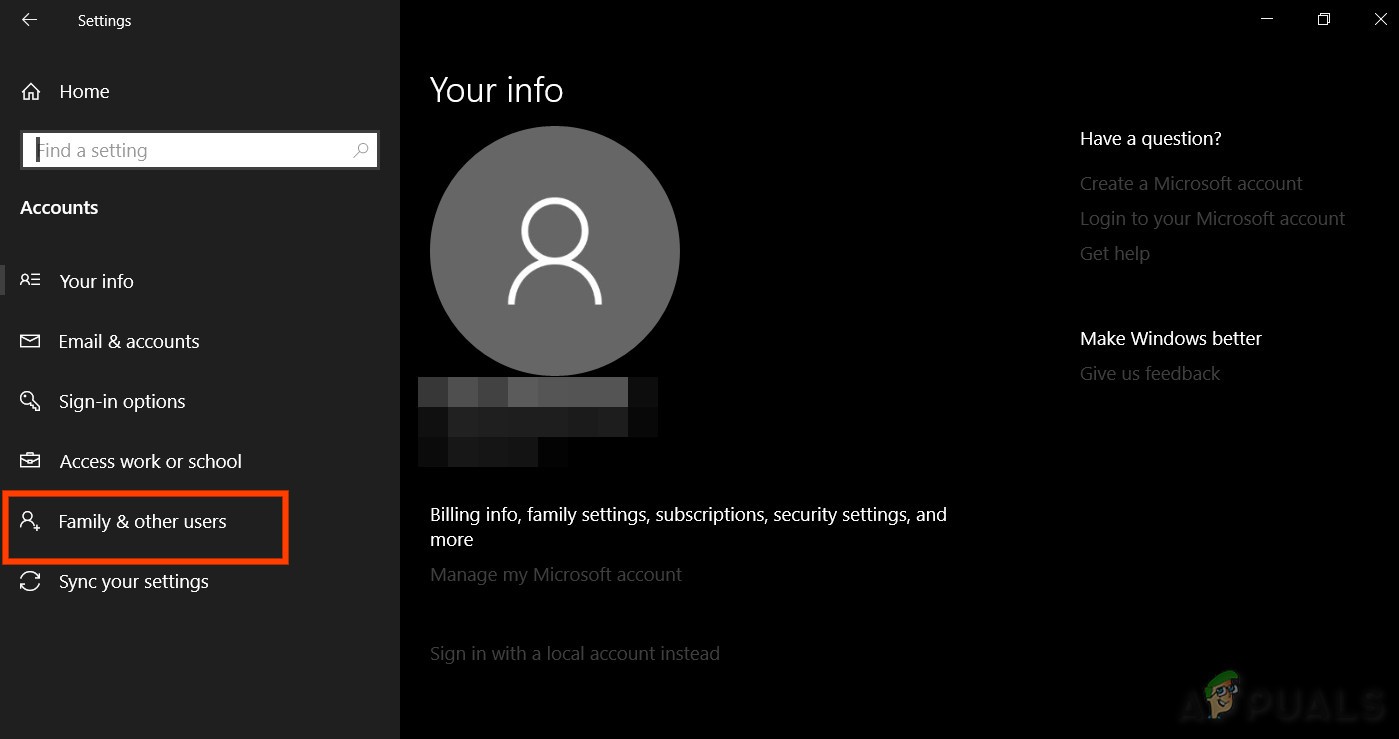Close the Settings window
This screenshot has width=1399, height=739.
(1381, 20)
